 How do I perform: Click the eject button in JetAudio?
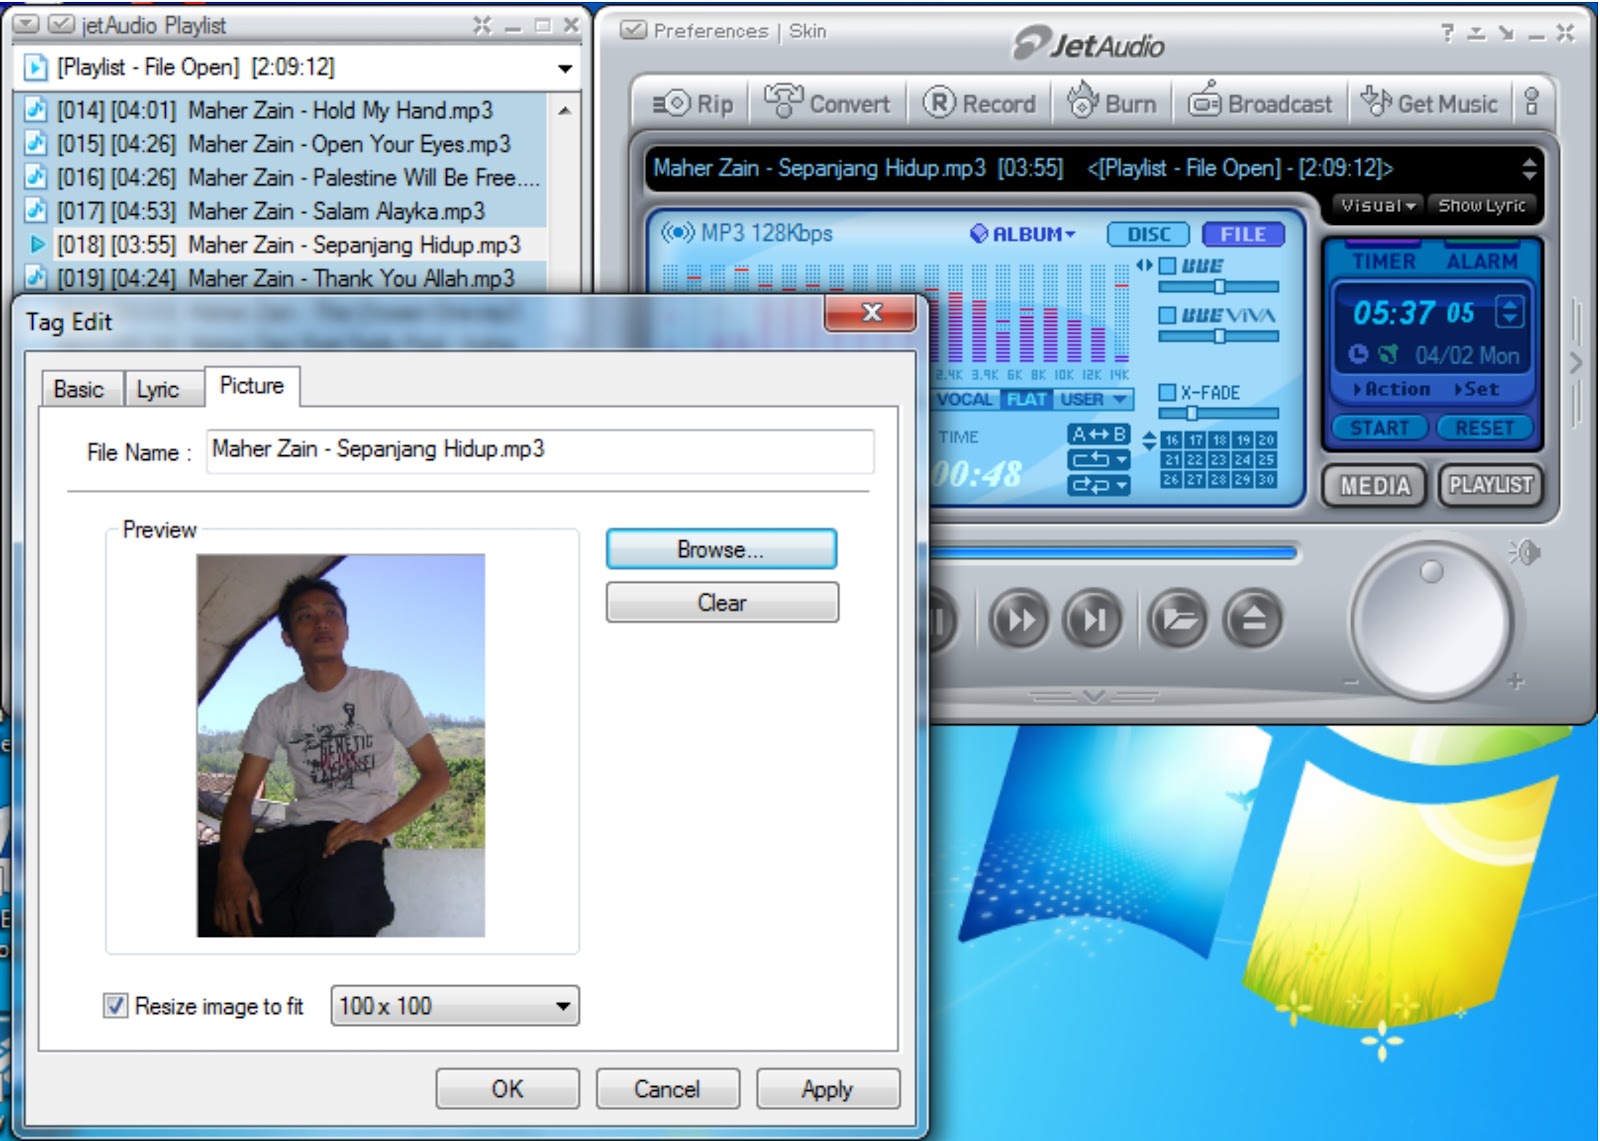pyautogui.click(x=1252, y=620)
